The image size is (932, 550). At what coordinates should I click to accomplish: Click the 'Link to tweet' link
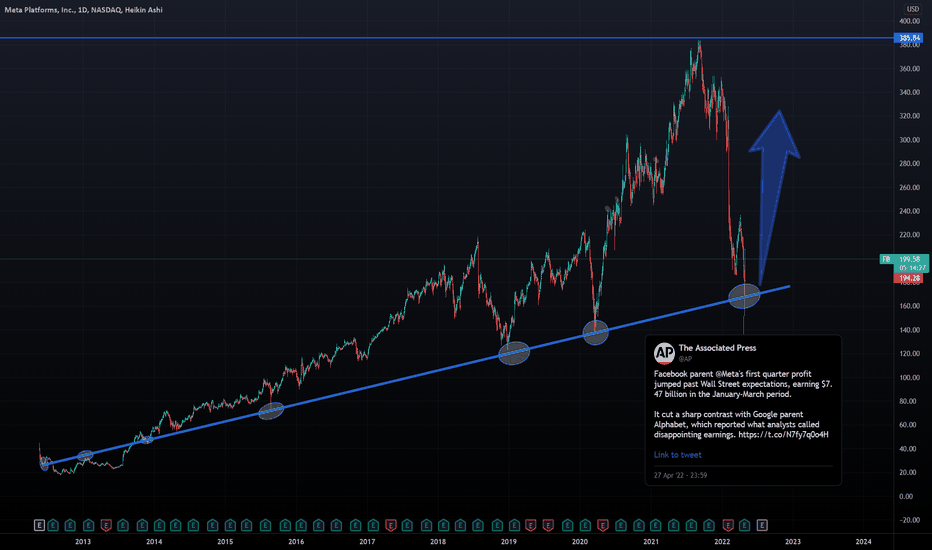coord(678,455)
